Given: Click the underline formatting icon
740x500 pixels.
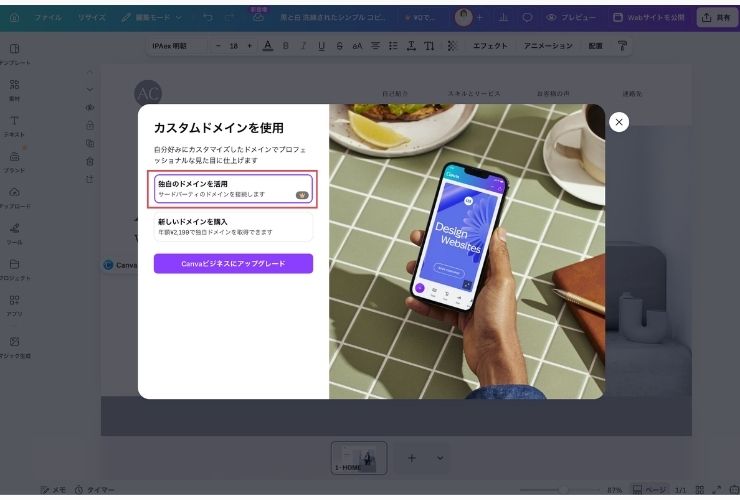Looking at the screenshot, I should click(321, 46).
